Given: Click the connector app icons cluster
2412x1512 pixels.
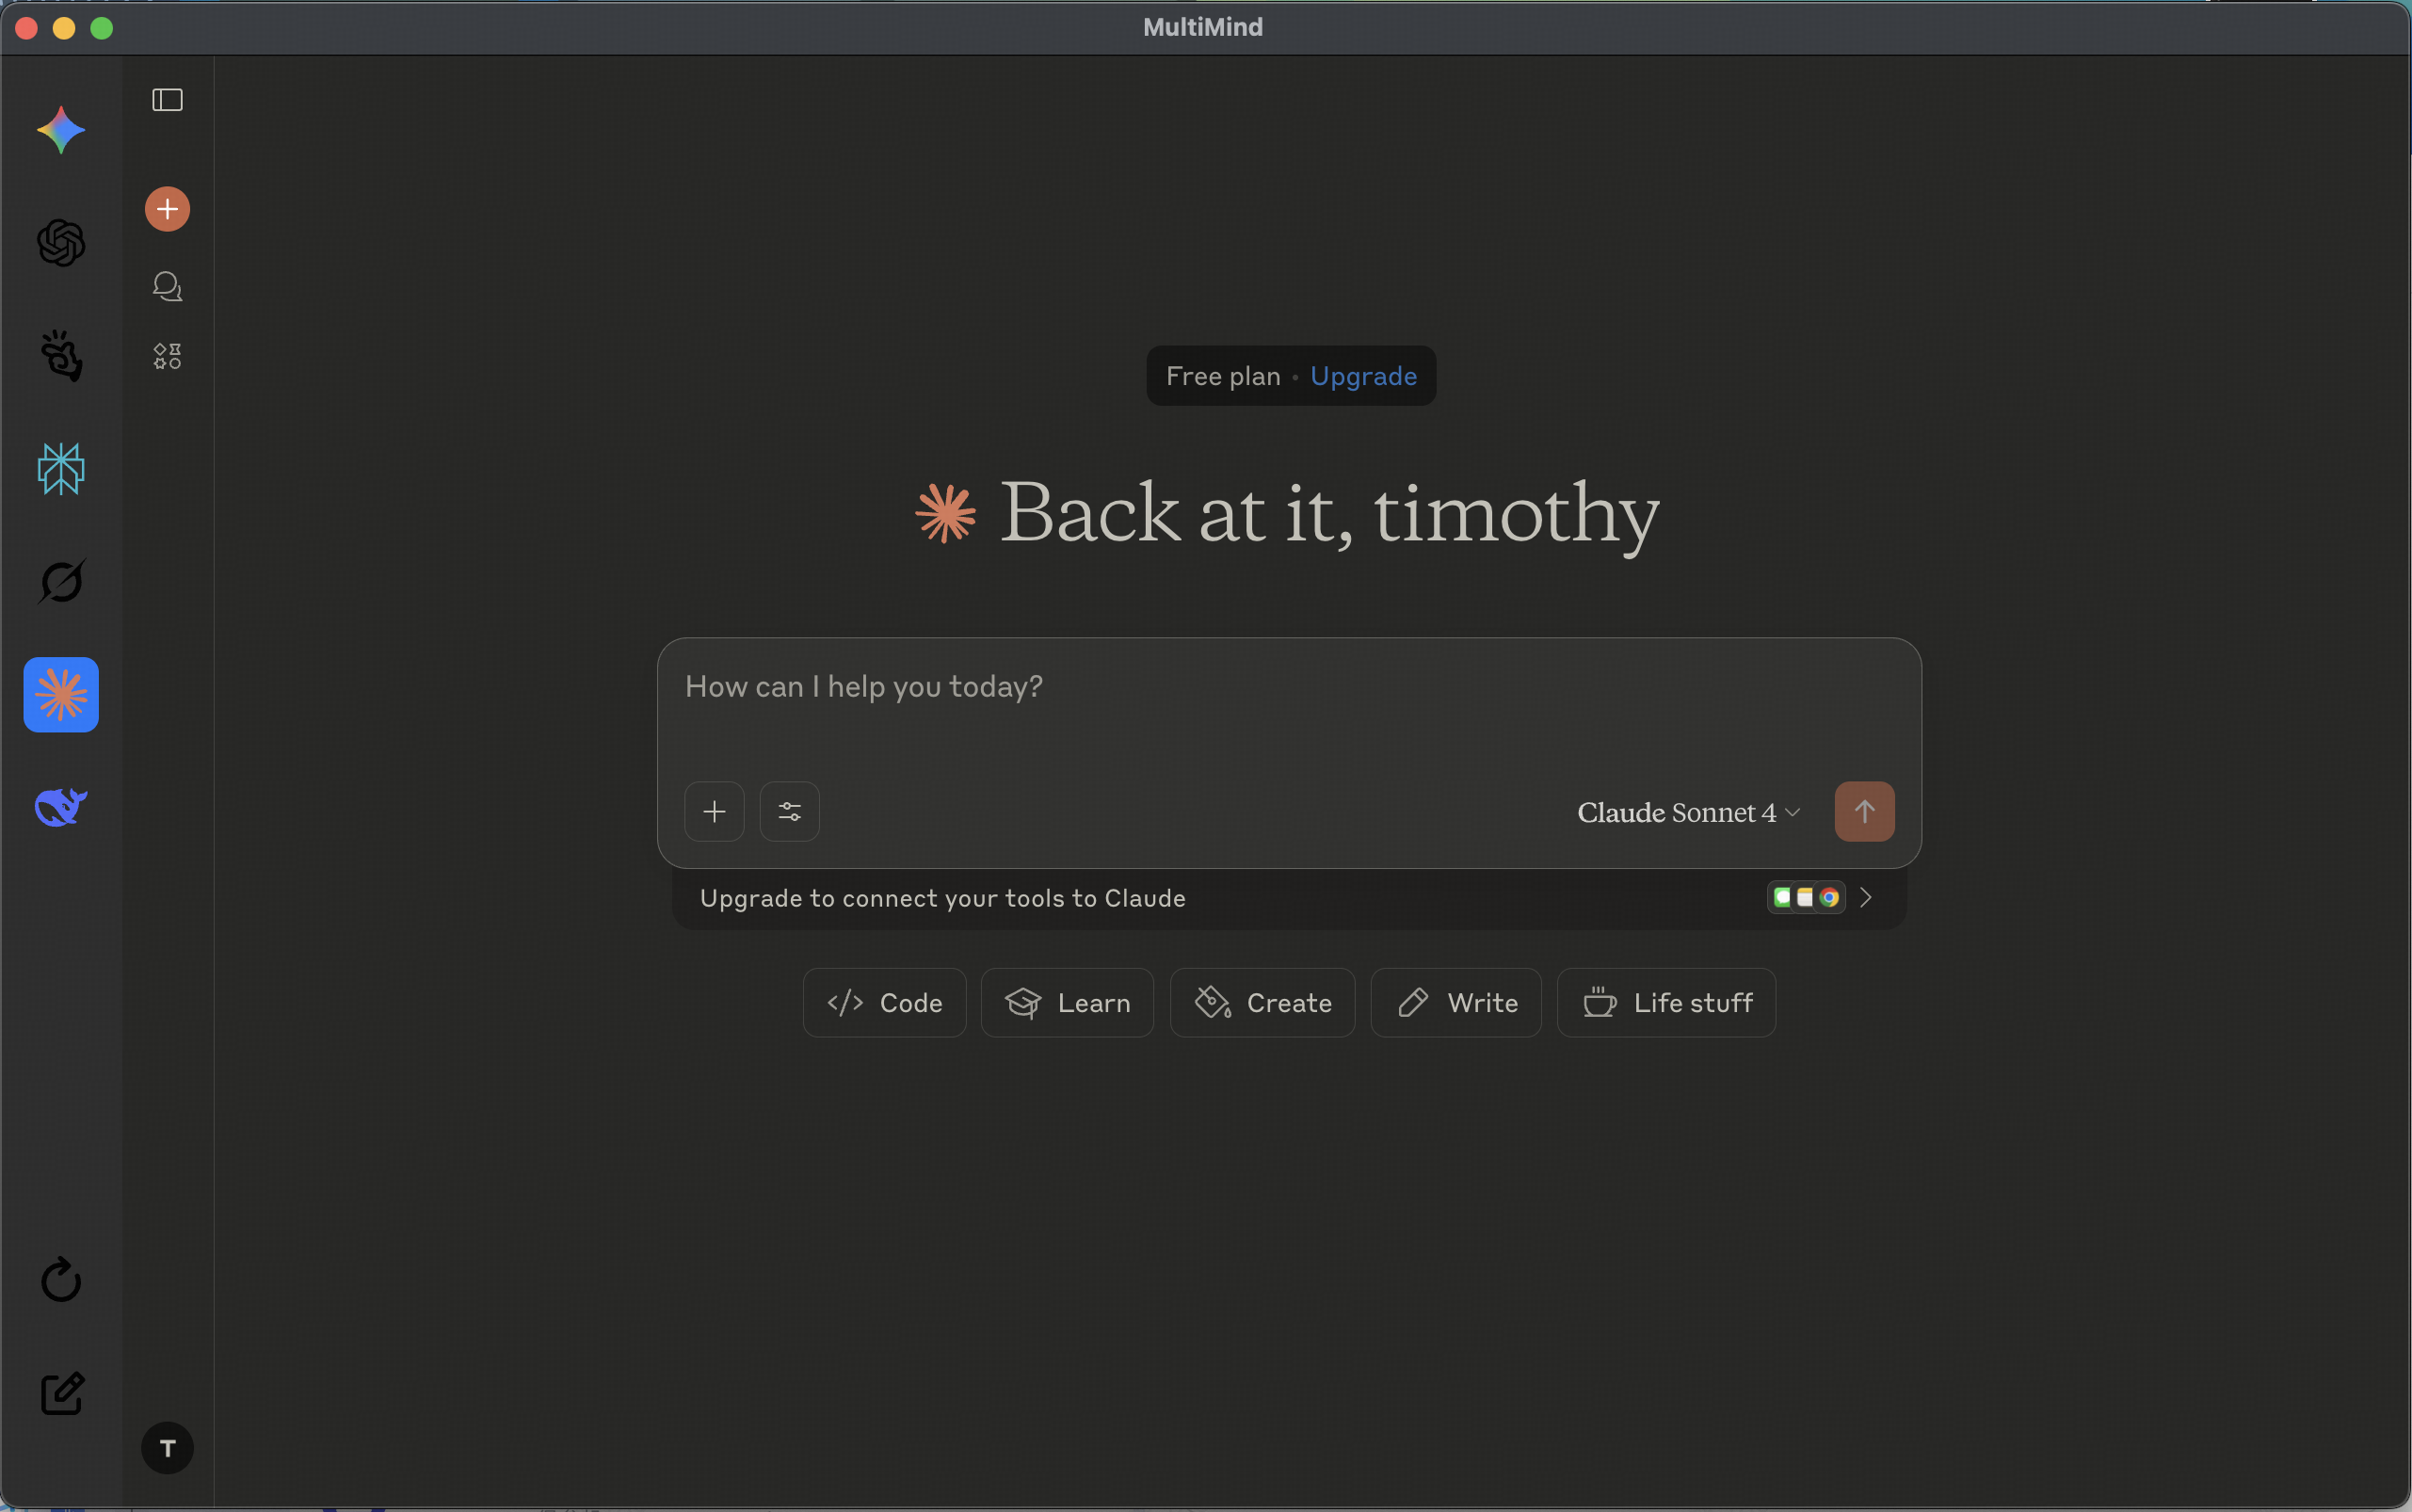Looking at the screenshot, I should (1805, 897).
